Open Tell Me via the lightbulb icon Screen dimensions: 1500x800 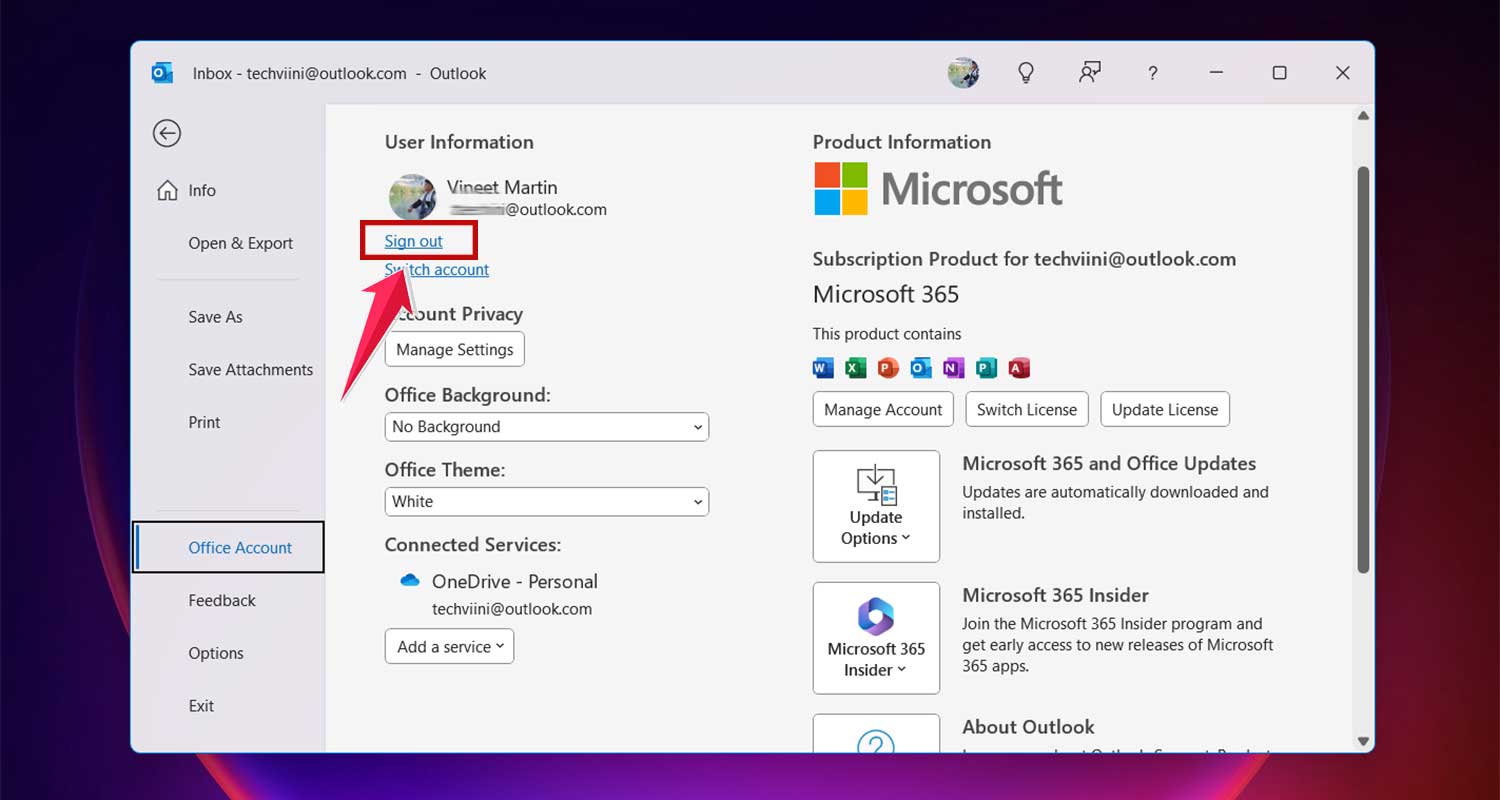click(1026, 72)
